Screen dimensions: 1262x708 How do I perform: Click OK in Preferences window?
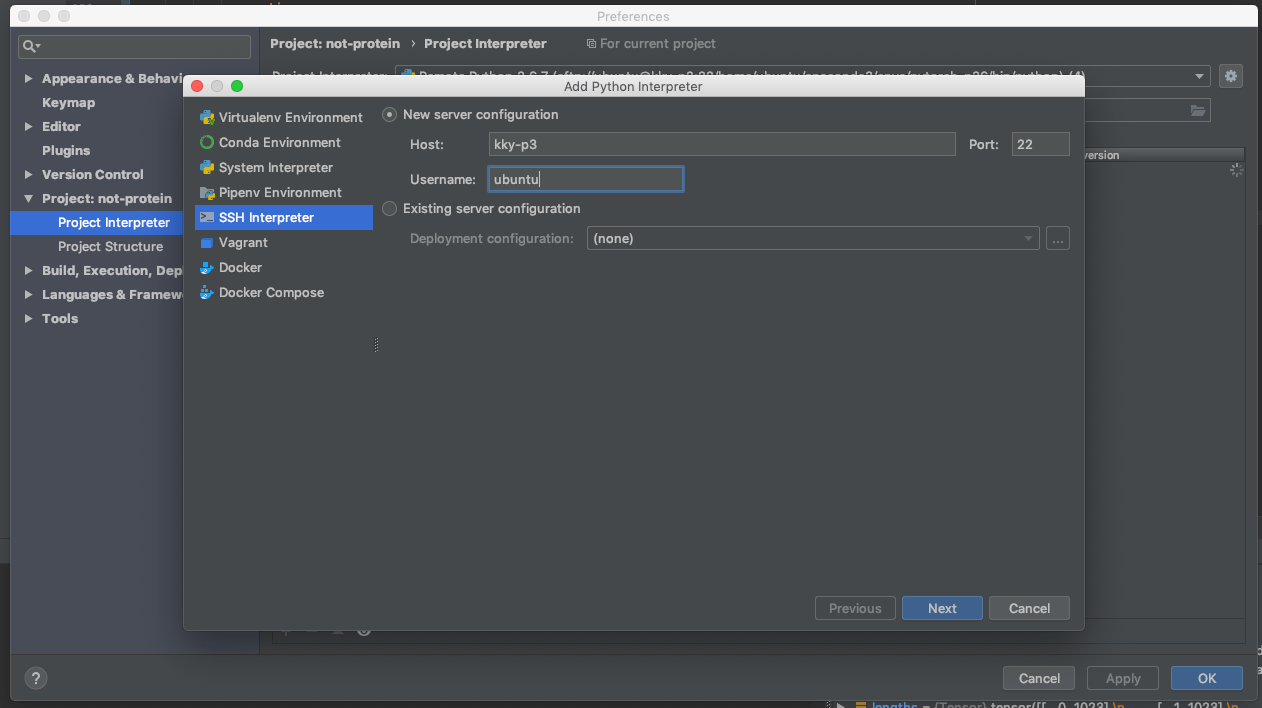1207,678
